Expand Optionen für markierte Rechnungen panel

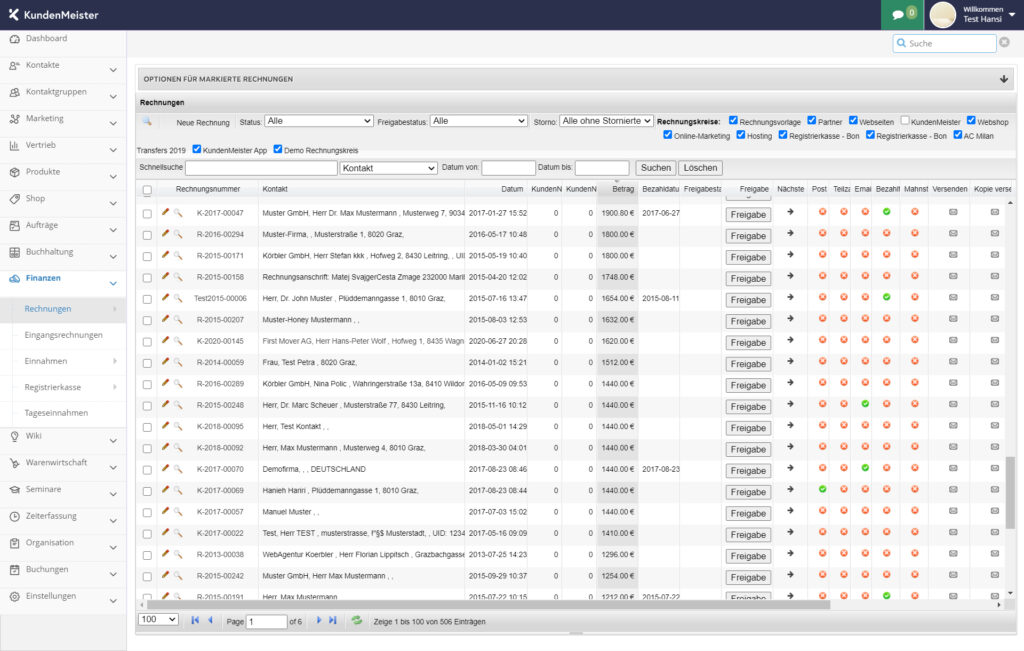(x=1003, y=79)
